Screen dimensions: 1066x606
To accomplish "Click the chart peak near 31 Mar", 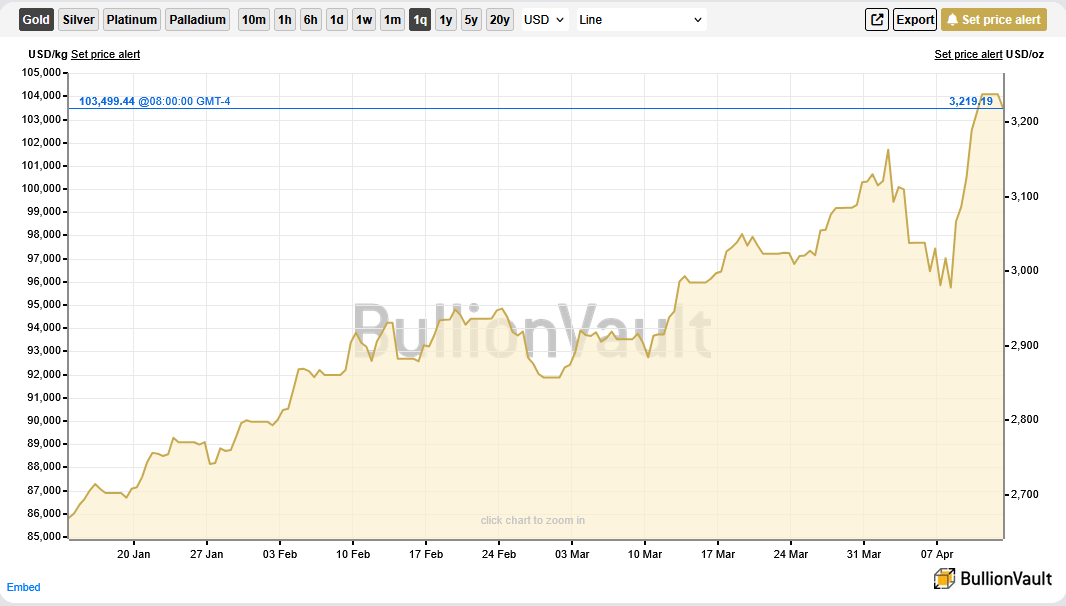I will click(888, 150).
